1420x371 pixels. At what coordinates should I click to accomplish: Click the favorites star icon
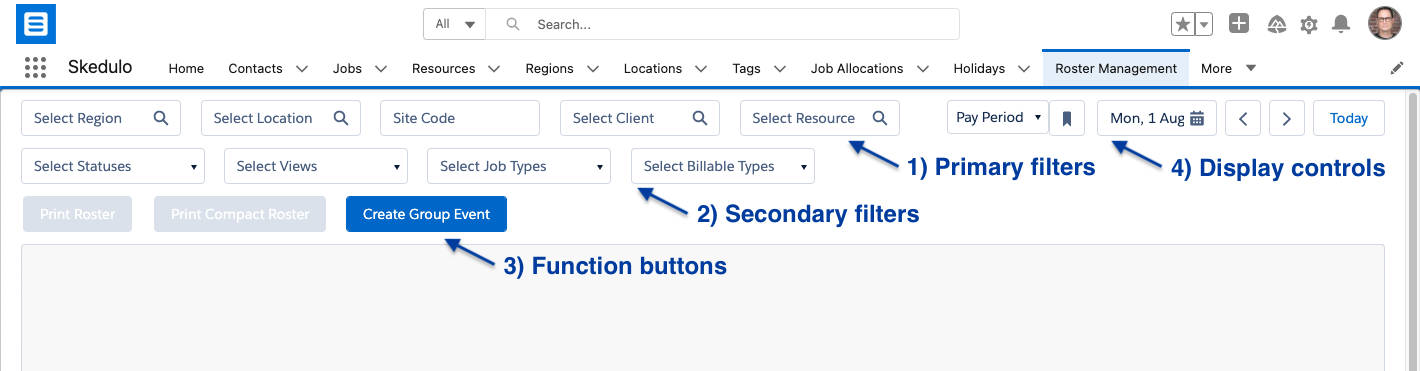tap(1183, 24)
